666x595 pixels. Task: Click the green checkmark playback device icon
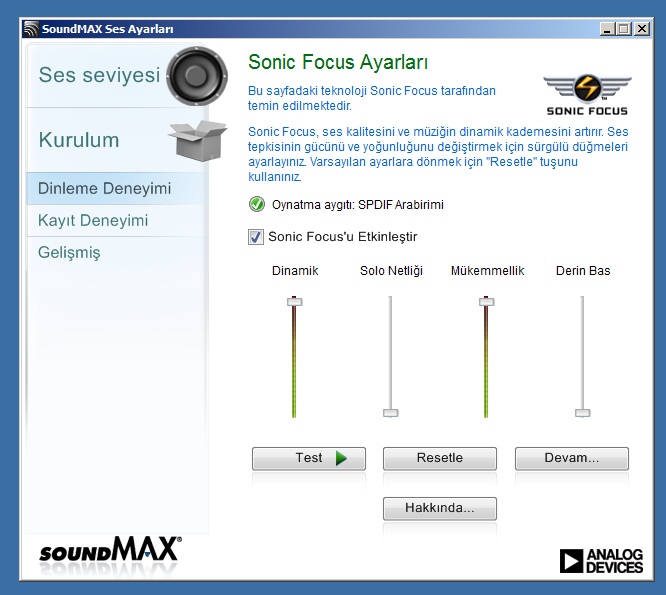pyautogui.click(x=257, y=204)
